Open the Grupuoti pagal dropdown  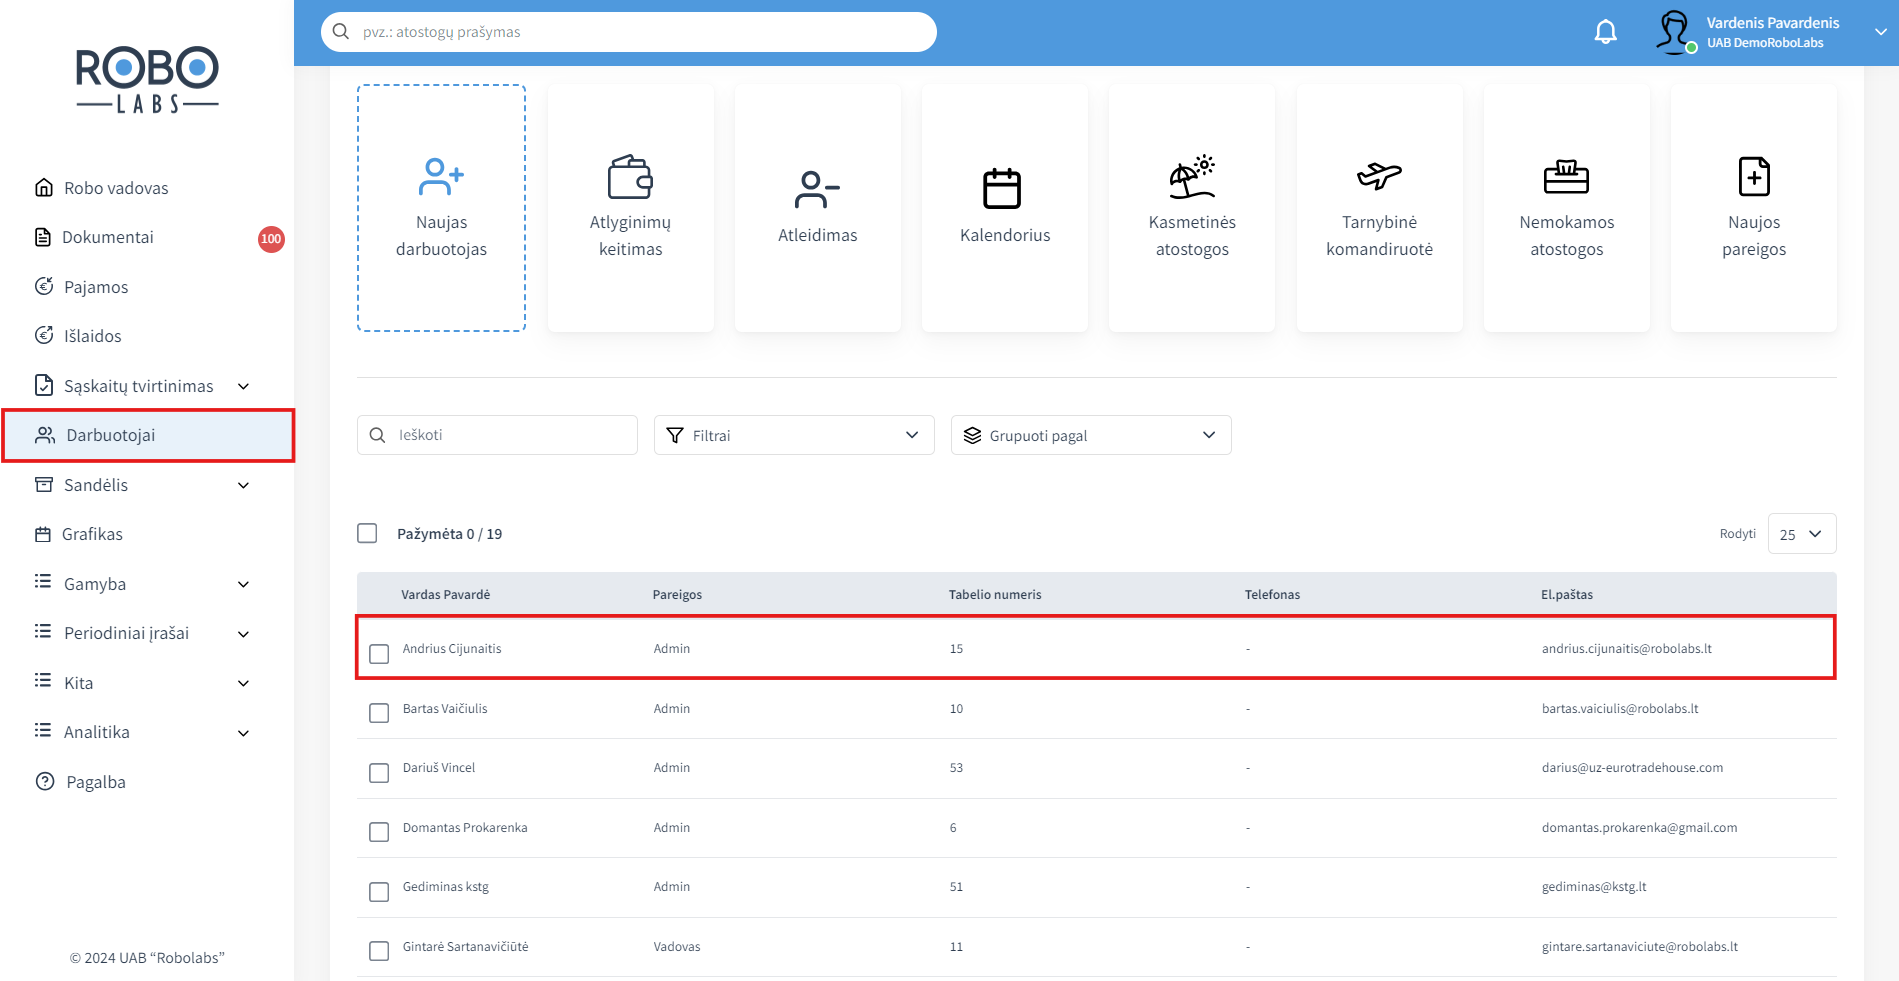pos(1091,435)
